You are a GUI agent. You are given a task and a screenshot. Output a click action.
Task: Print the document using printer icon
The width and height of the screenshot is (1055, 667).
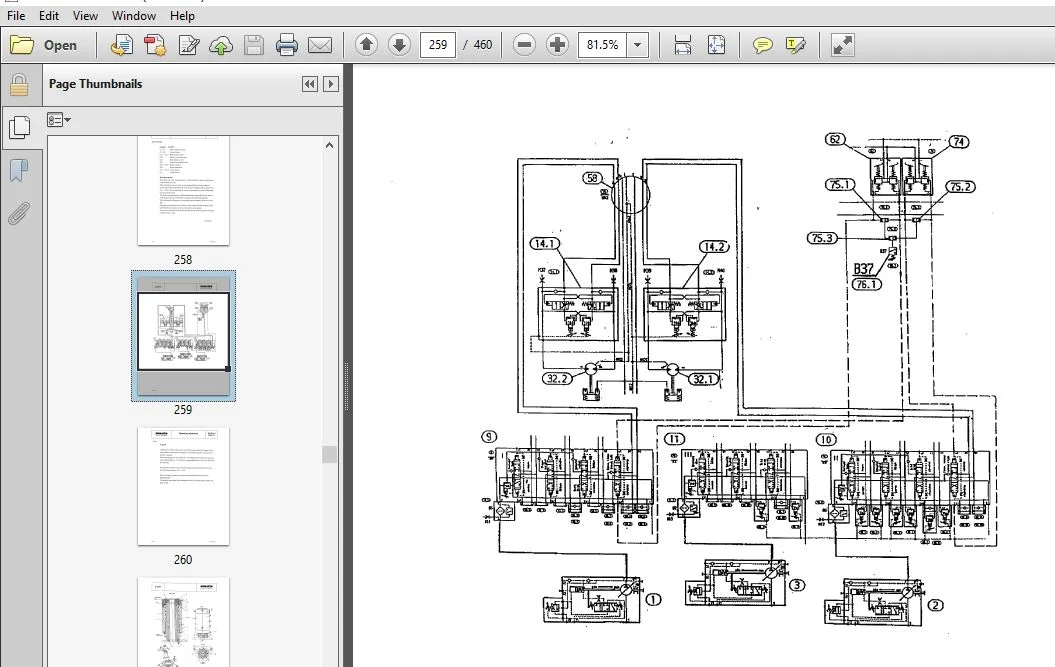[287, 45]
